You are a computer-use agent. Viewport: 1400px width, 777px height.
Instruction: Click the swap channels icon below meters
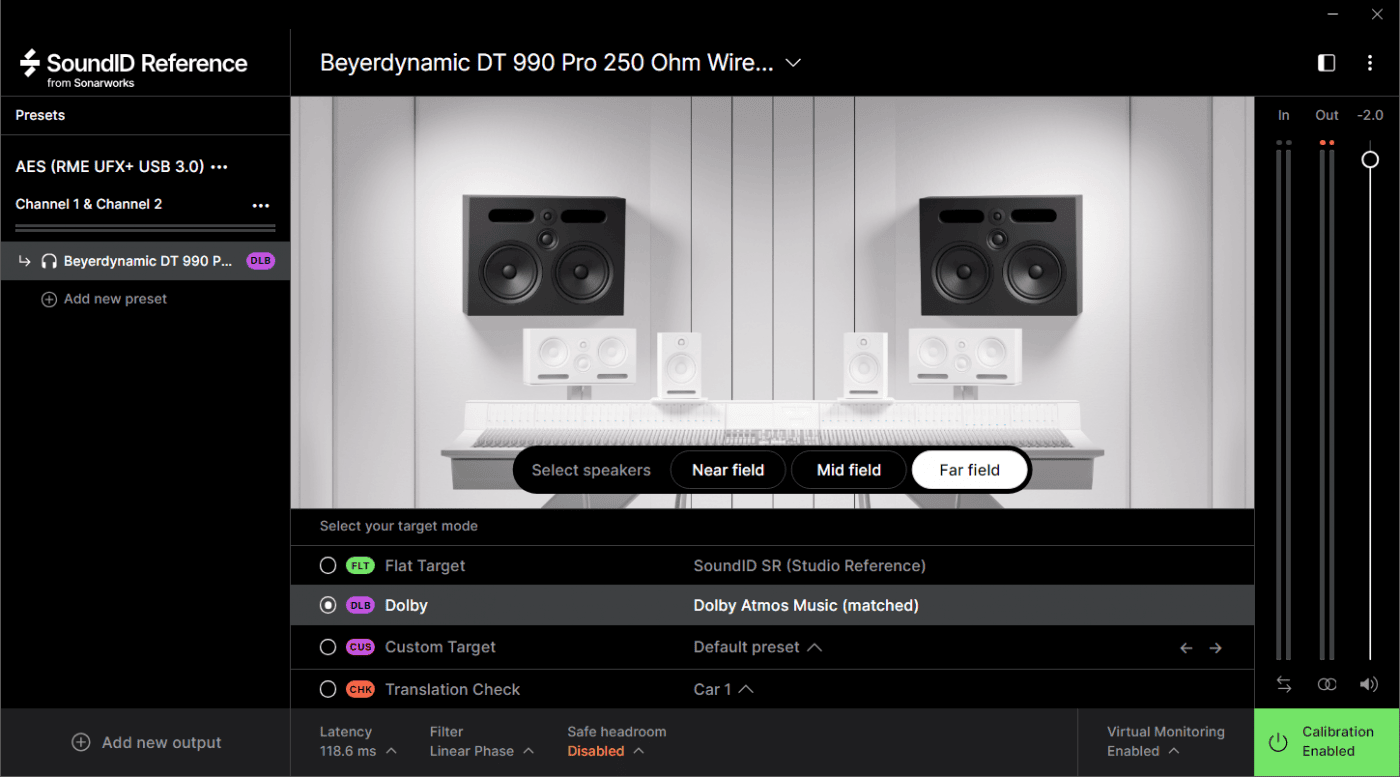pyautogui.click(x=1284, y=684)
